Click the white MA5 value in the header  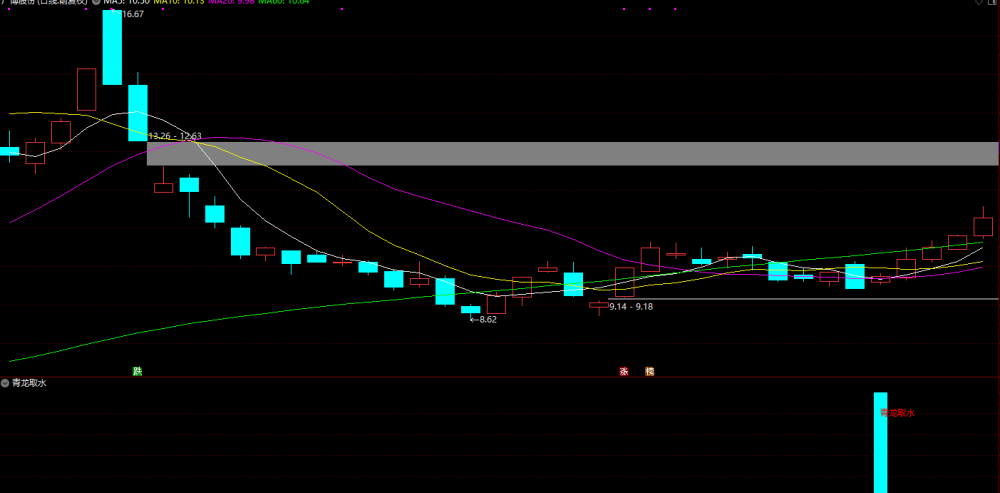(x=128, y=2)
